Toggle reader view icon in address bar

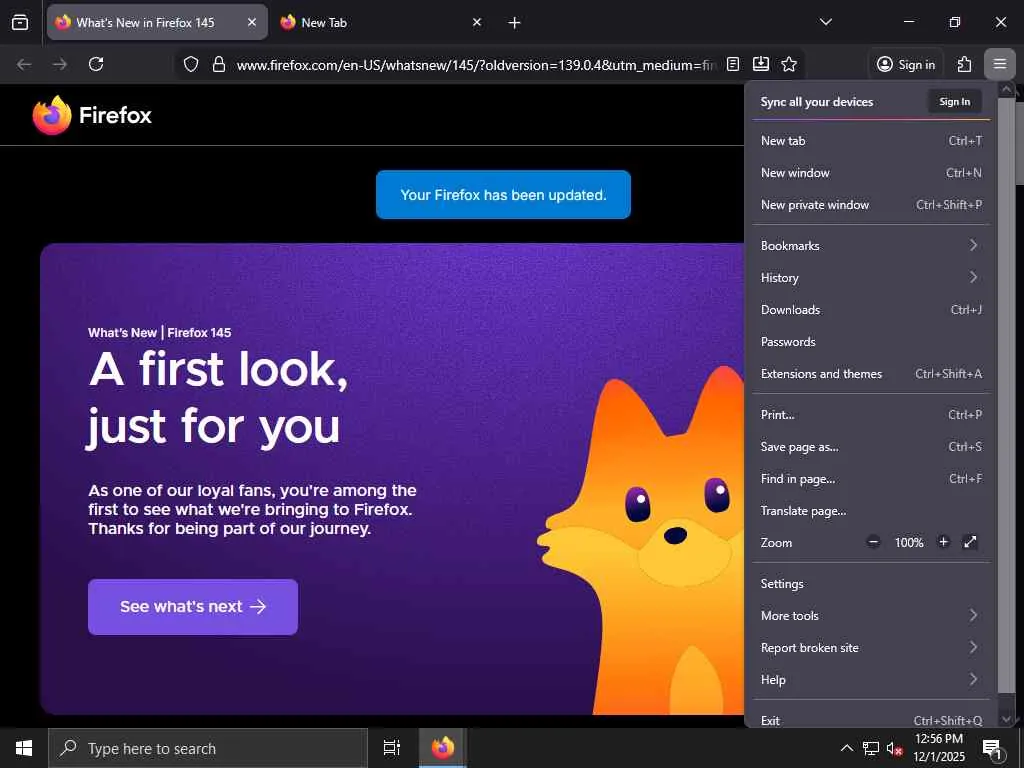coord(733,64)
